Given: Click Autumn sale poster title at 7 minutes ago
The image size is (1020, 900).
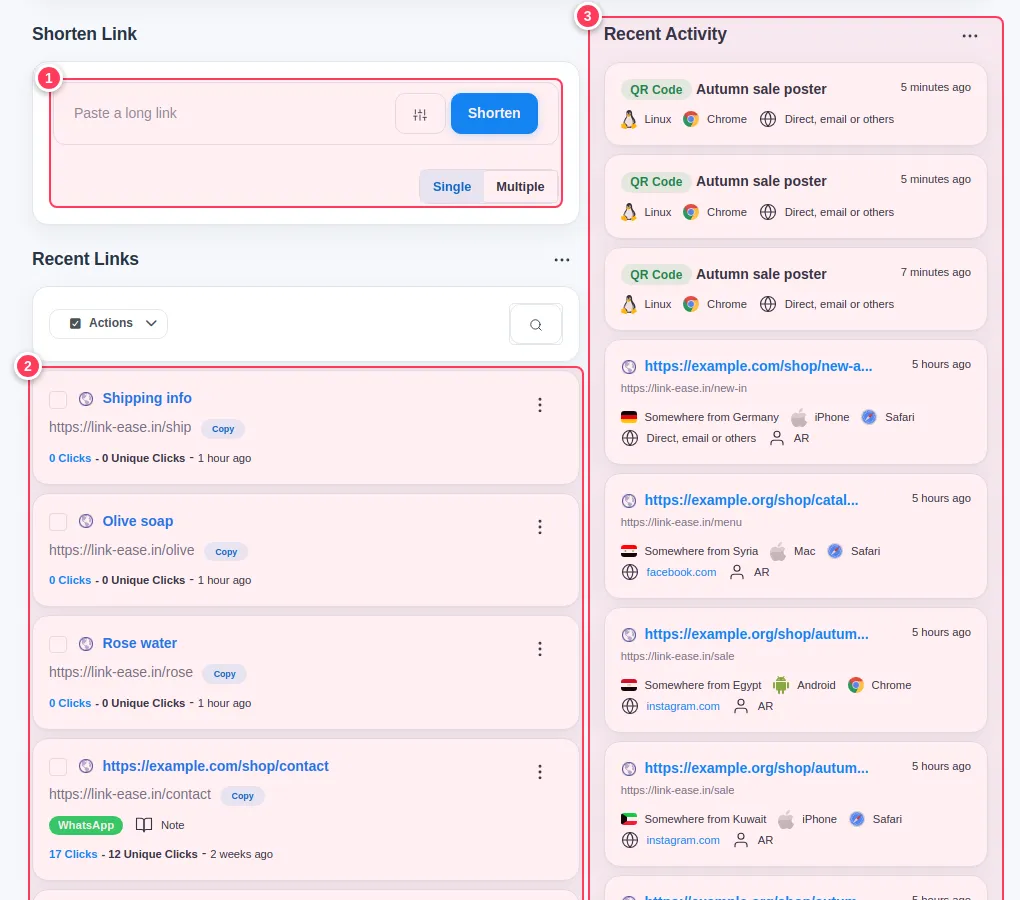Looking at the screenshot, I should [761, 274].
